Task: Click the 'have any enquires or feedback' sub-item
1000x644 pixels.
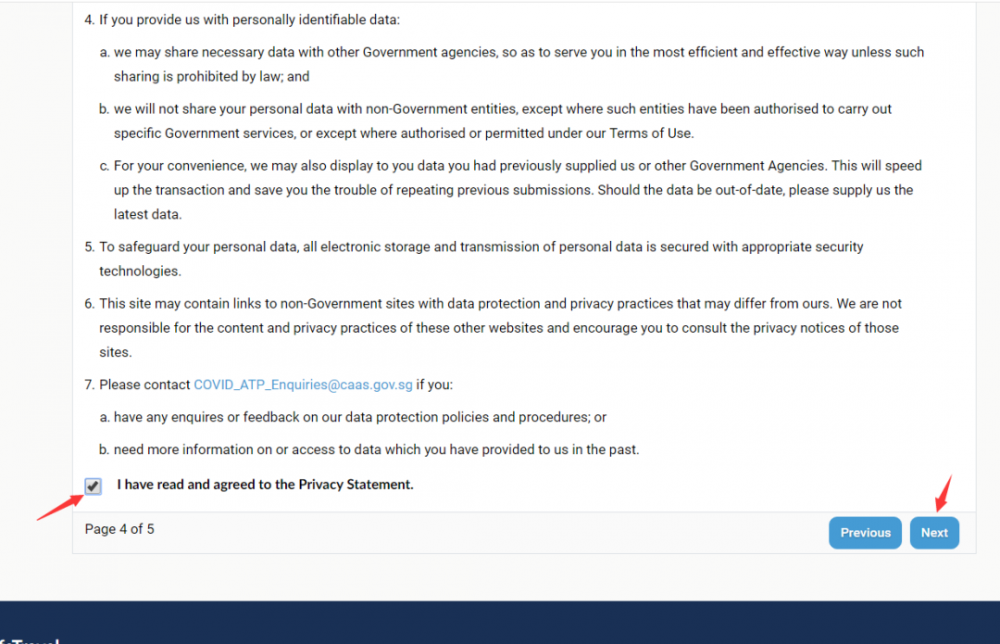Action: click(x=360, y=417)
